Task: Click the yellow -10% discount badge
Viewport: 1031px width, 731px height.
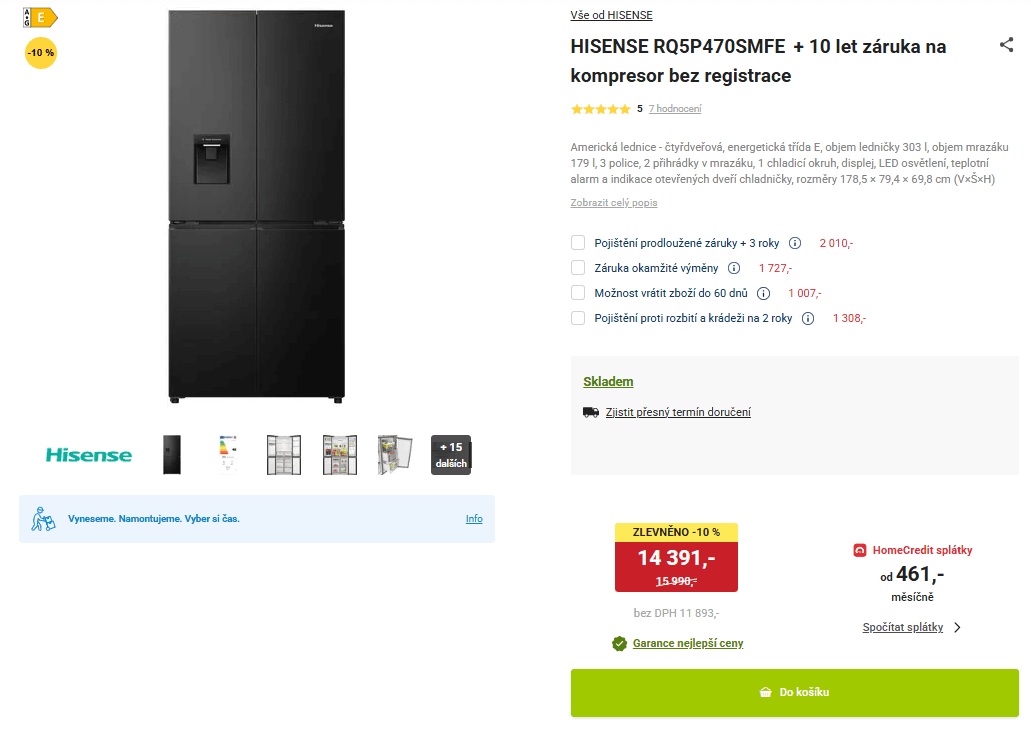Action: (40, 53)
